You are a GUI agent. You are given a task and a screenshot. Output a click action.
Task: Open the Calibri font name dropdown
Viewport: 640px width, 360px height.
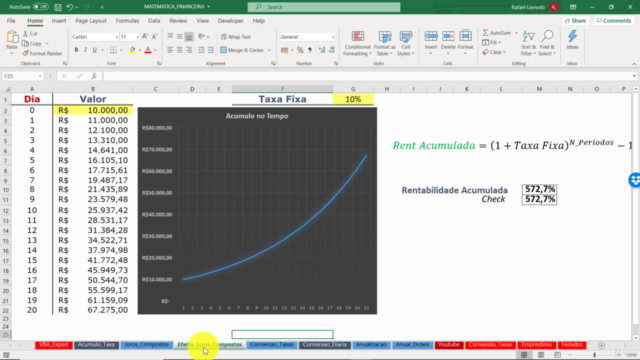click(116, 37)
